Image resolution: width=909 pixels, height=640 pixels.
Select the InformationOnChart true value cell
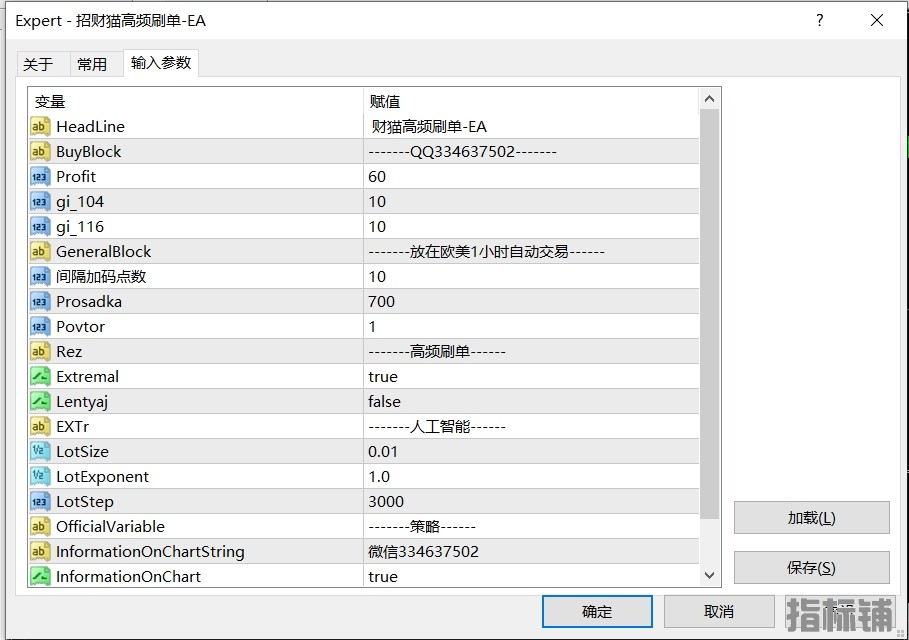(530, 576)
